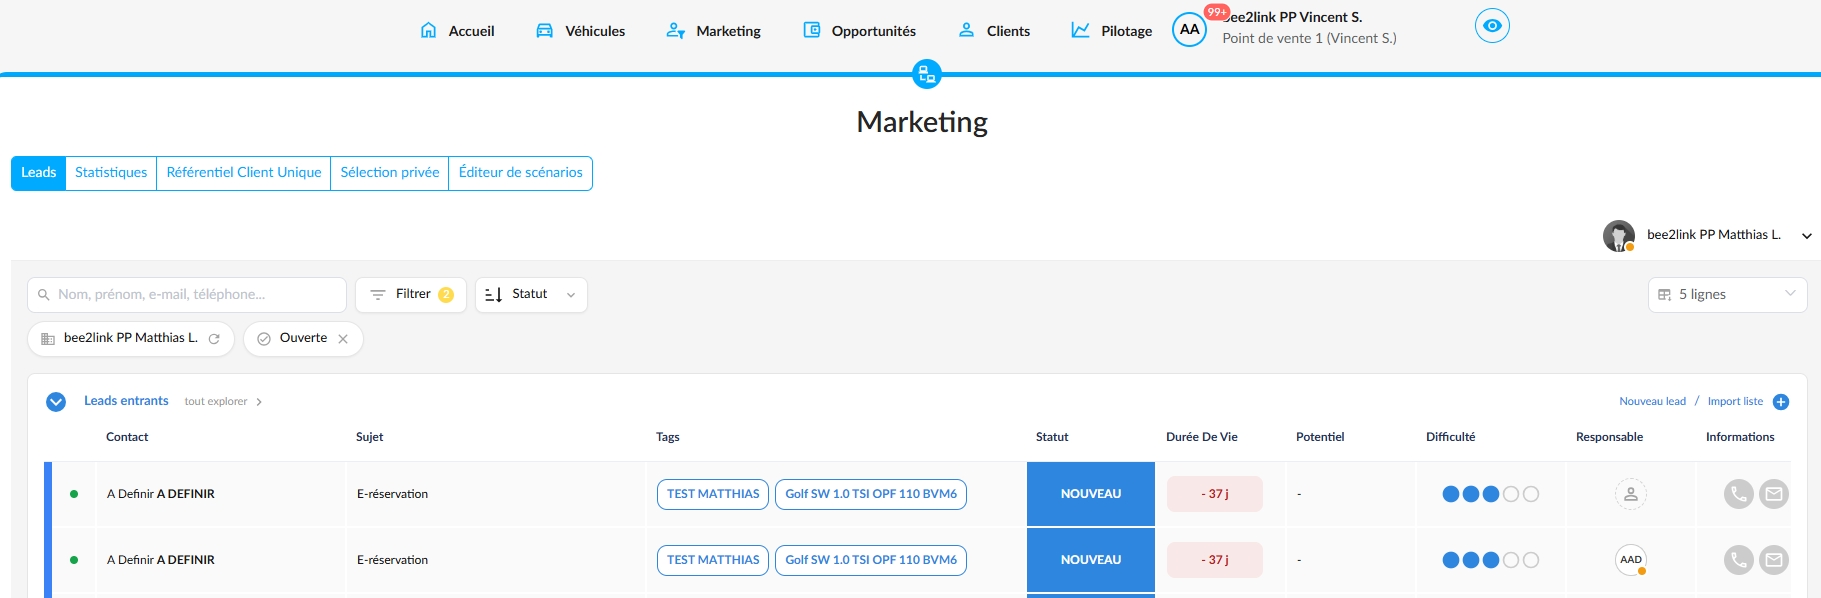1821x598 pixels.
Task: Click the Contact column header
Action: (127, 437)
